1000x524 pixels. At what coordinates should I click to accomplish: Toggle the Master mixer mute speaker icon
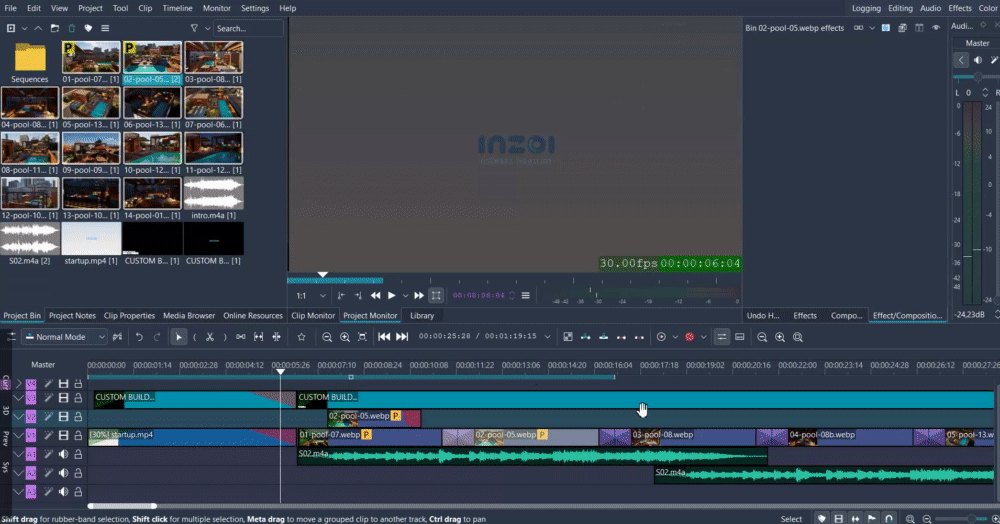[x=978, y=60]
